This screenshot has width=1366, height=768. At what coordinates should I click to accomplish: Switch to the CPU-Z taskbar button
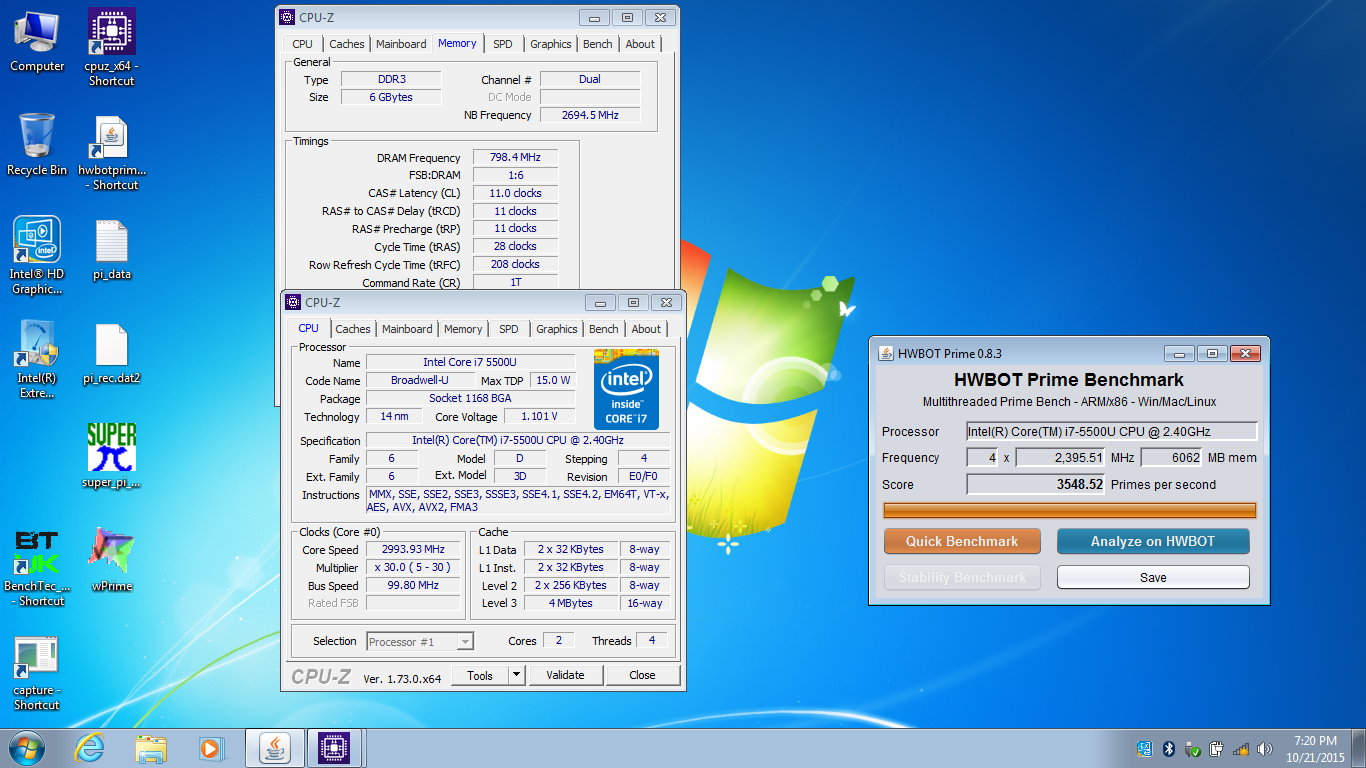(x=333, y=748)
